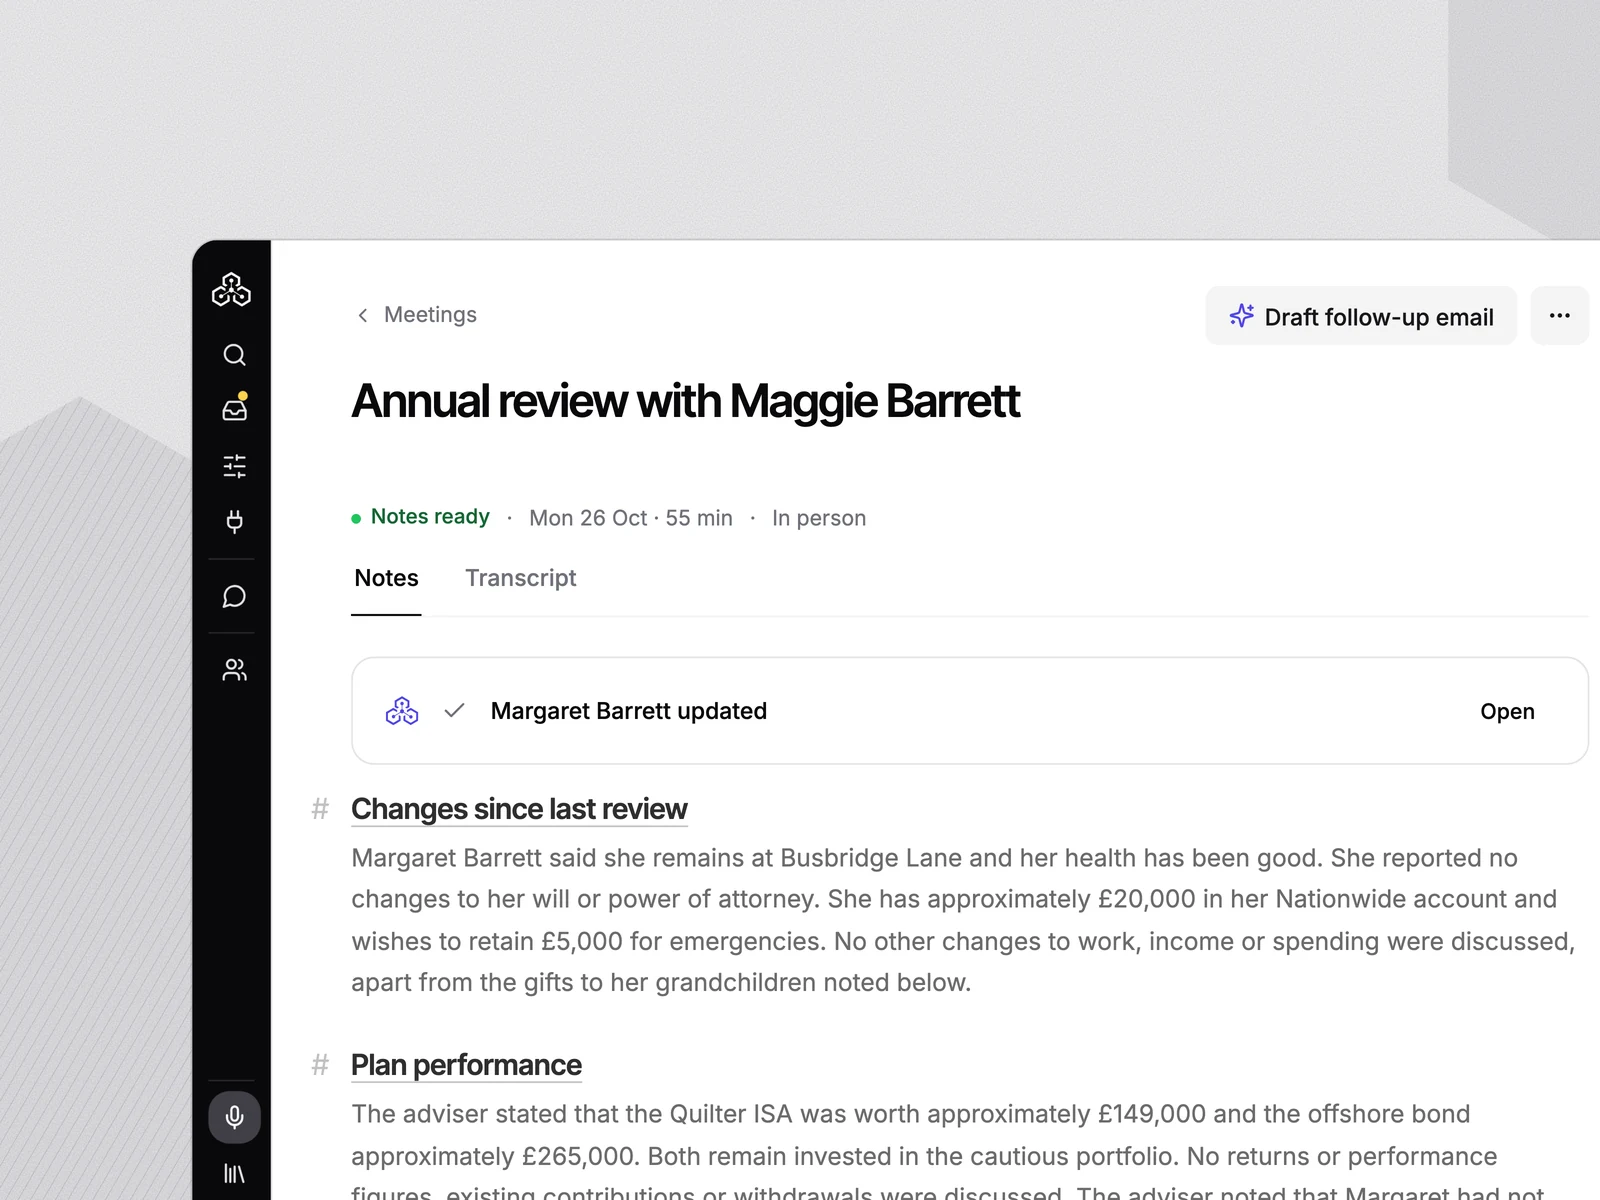
Task: Open the three-dot more options menu
Action: coord(1559,316)
